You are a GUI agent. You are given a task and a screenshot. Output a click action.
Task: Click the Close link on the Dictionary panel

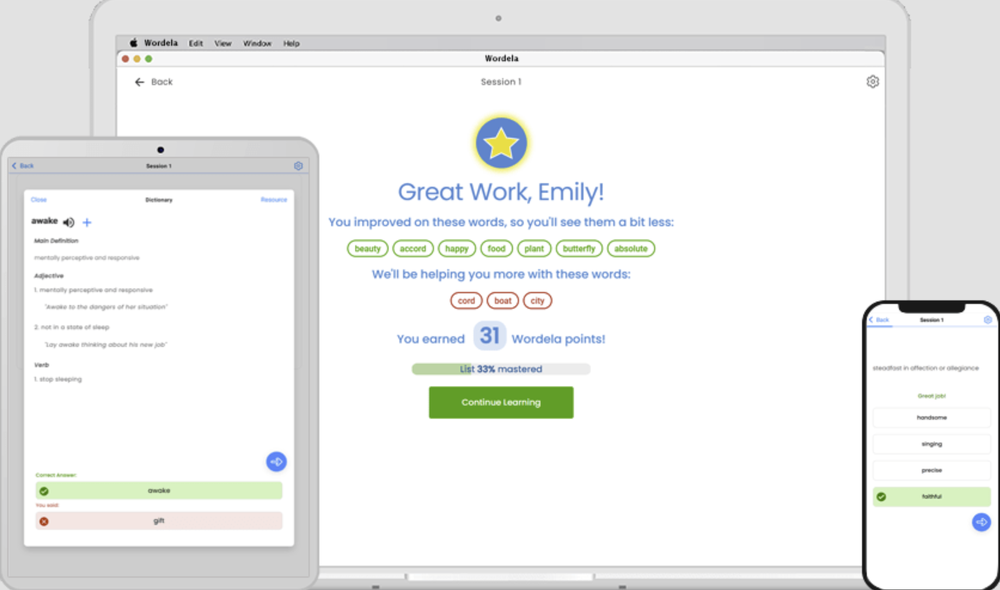click(x=38, y=199)
